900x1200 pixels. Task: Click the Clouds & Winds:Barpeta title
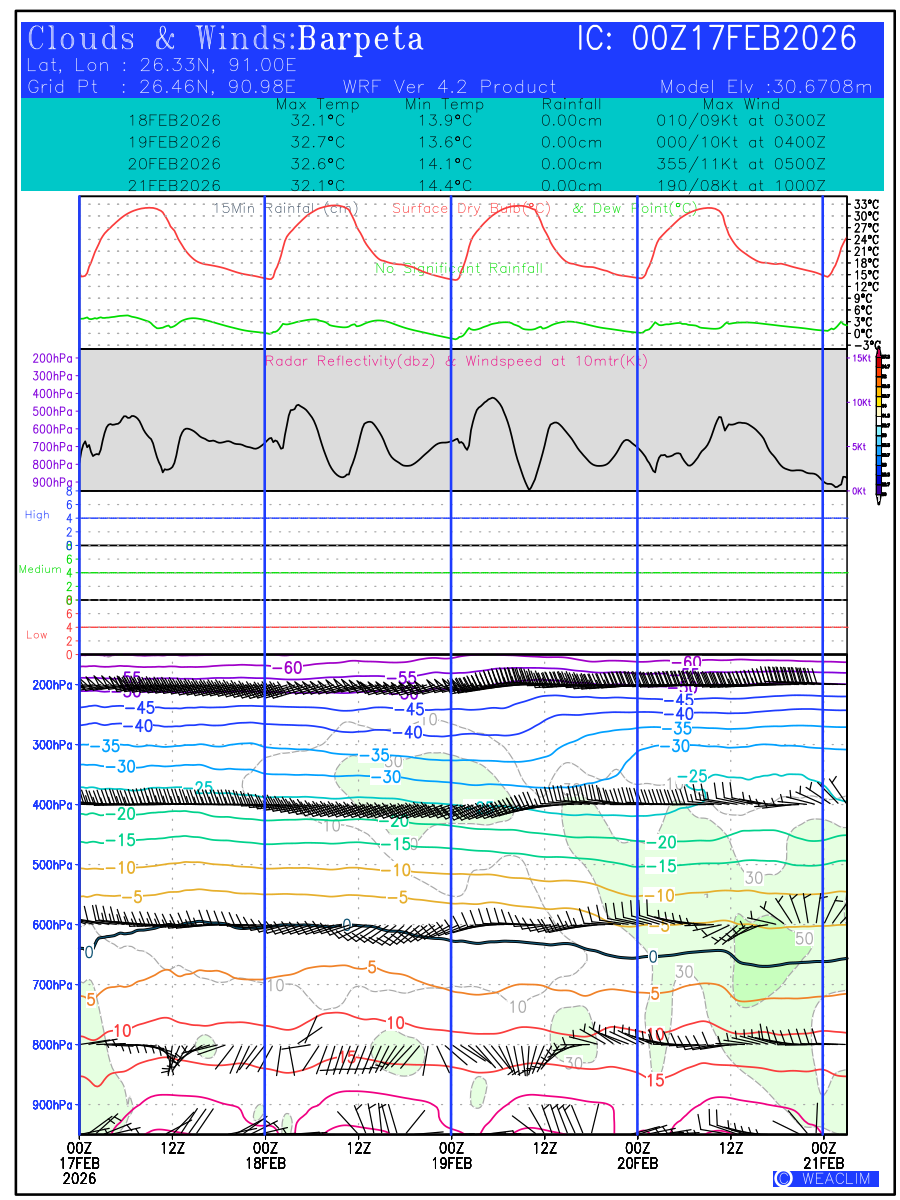tap(226, 40)
